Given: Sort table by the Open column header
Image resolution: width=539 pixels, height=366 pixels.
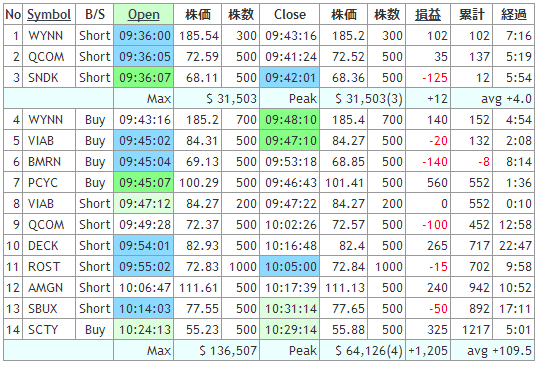Looking at the screenshot, I should pos(144,15).
